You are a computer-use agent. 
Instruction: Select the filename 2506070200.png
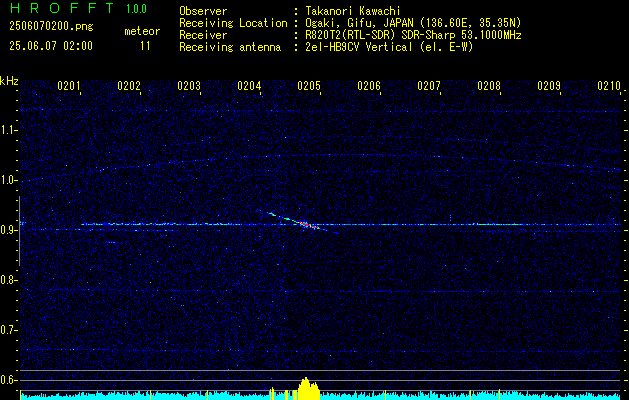click(x=51, y=27)
